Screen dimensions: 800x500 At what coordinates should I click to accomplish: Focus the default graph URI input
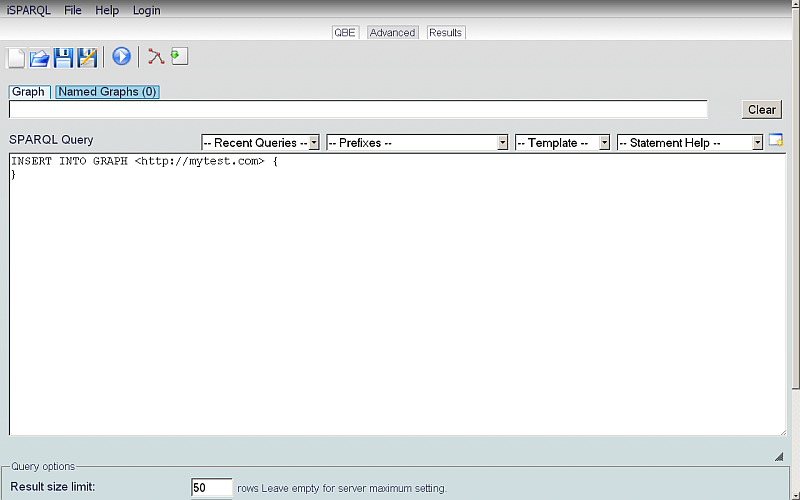pyautogui.click(x=358, y=109)
